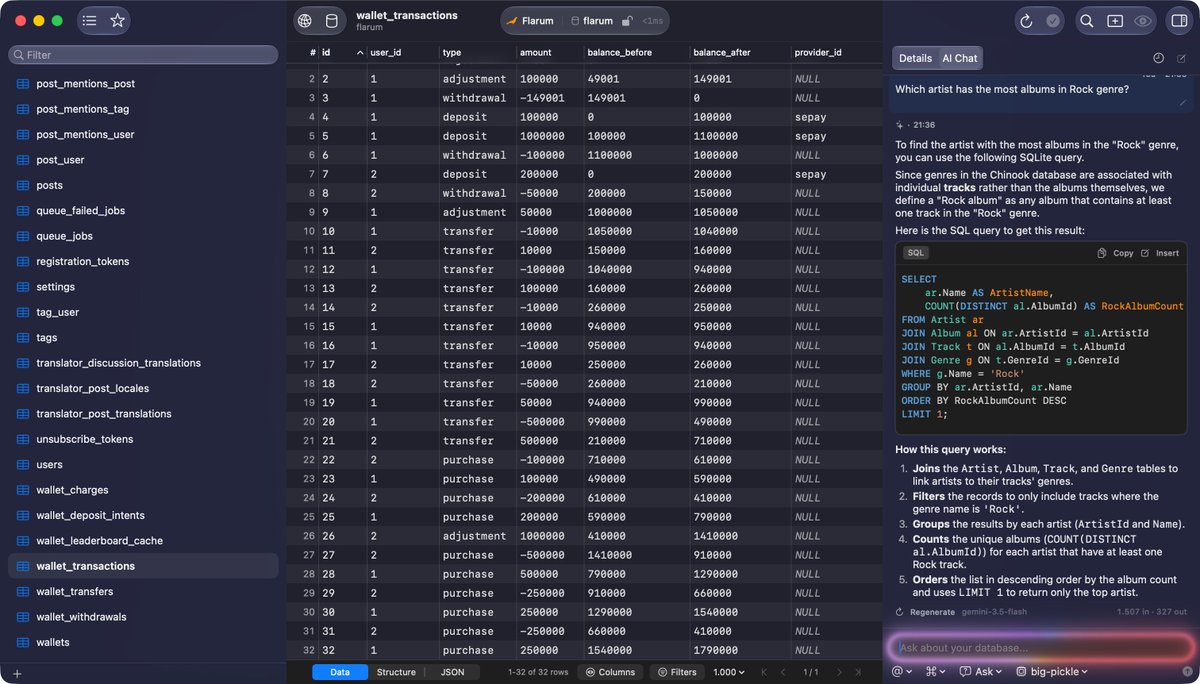Select the 1540000 balance_after cell
Viewport: 1200px width, 684px height.
(x=739, y=612)
